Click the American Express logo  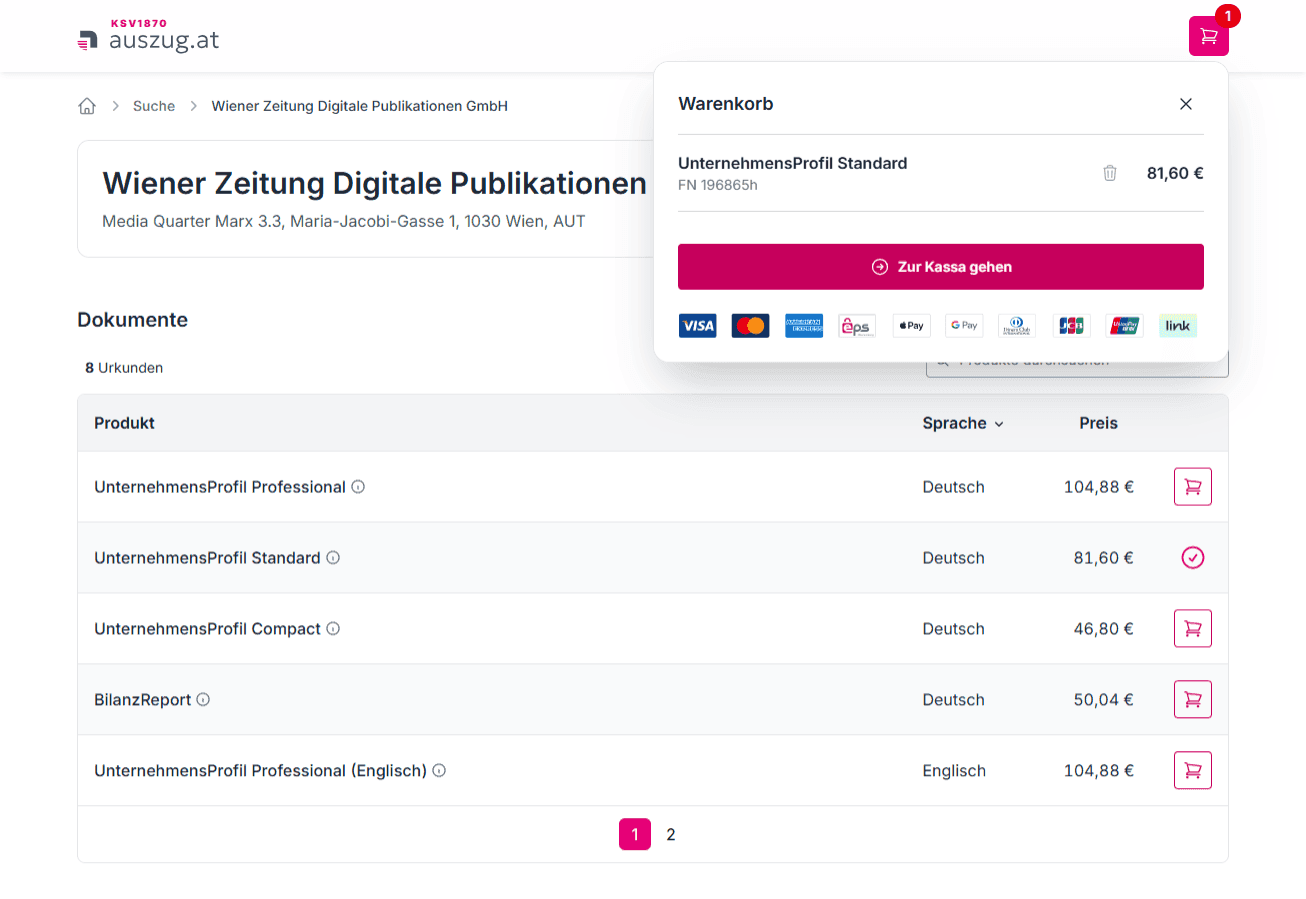coord(804,326)
